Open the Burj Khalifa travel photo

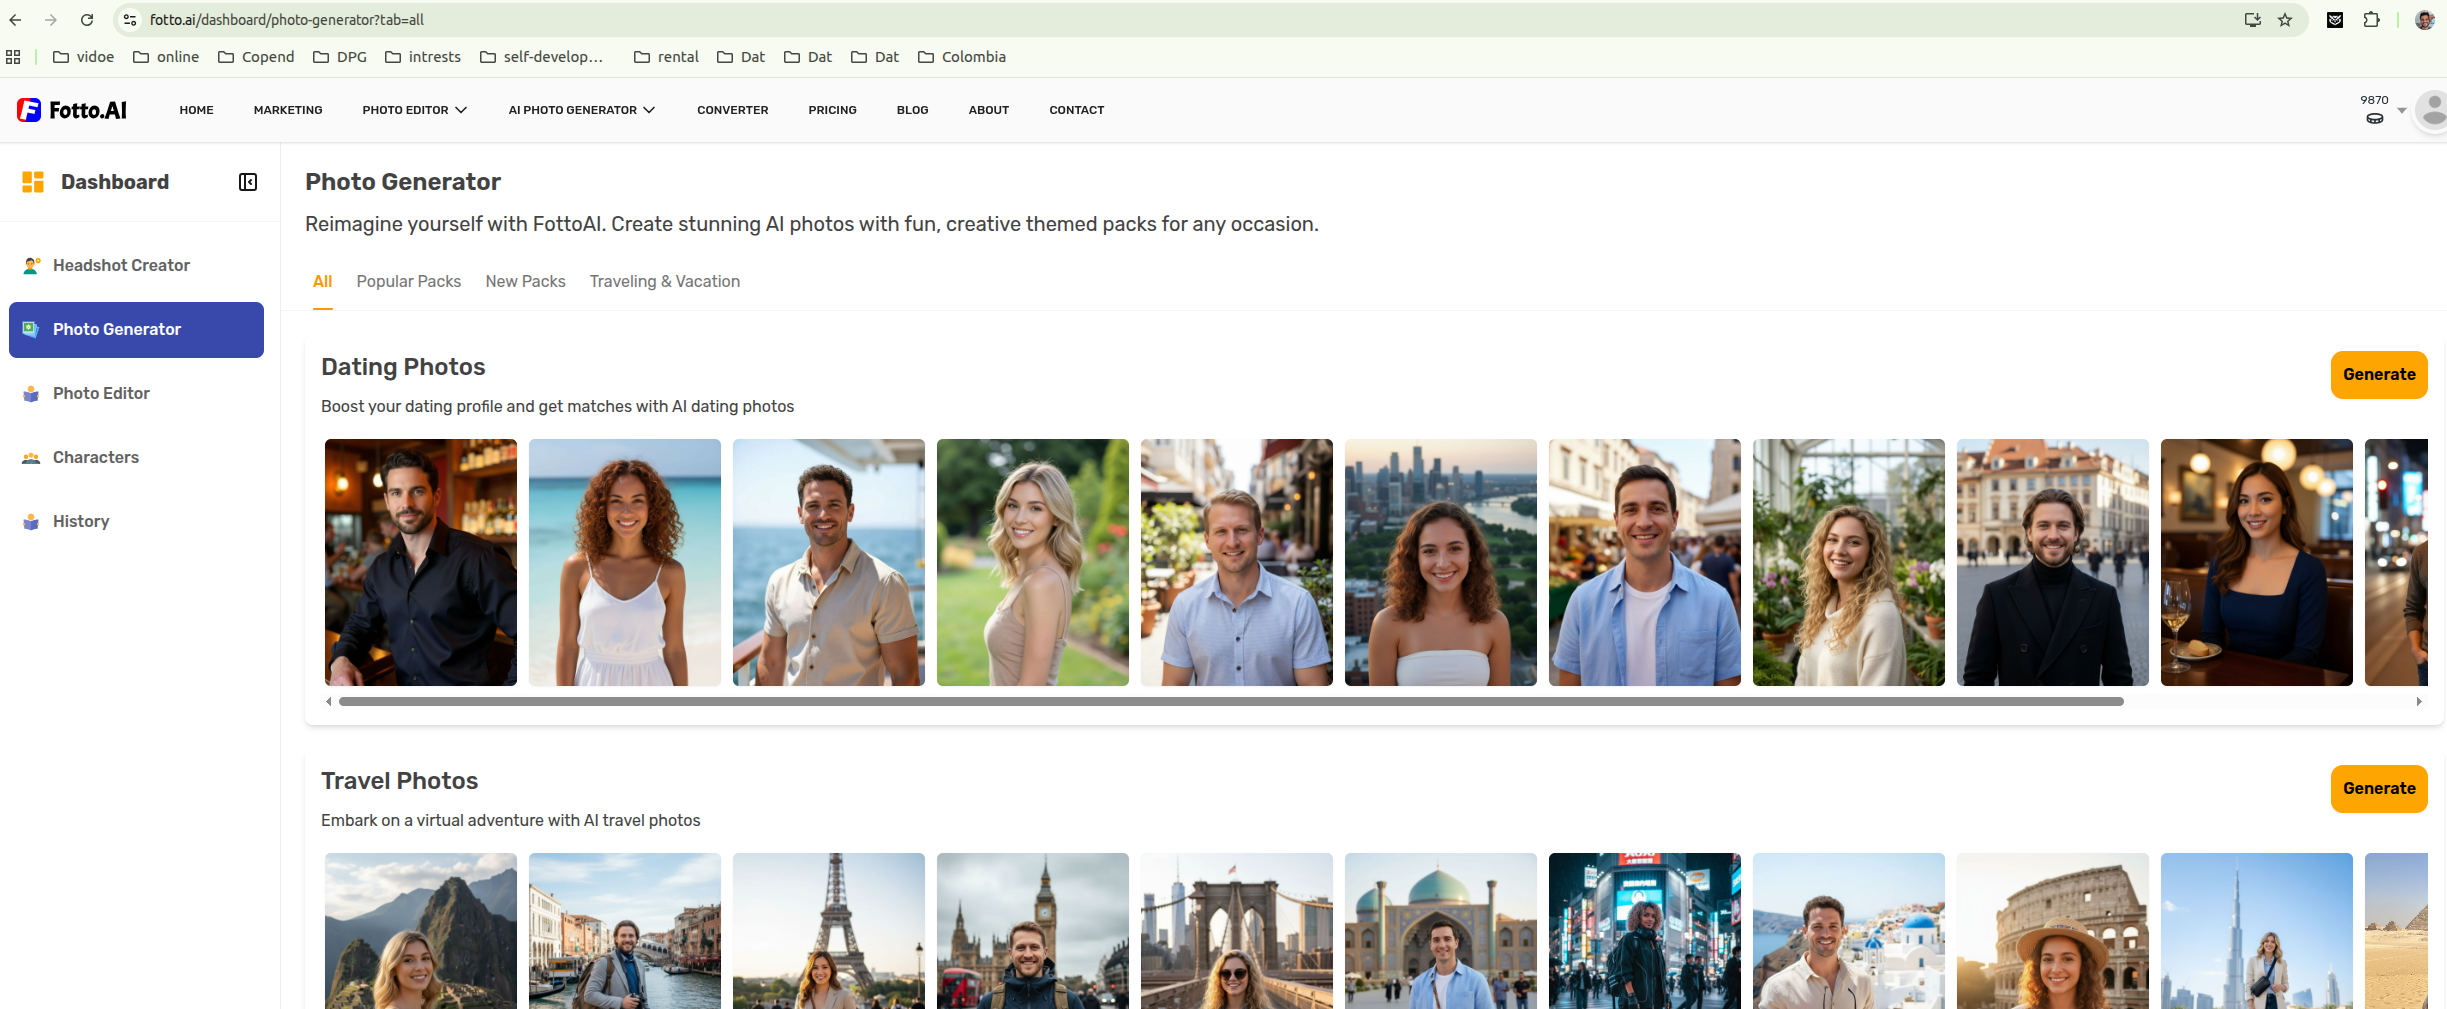2257,931
